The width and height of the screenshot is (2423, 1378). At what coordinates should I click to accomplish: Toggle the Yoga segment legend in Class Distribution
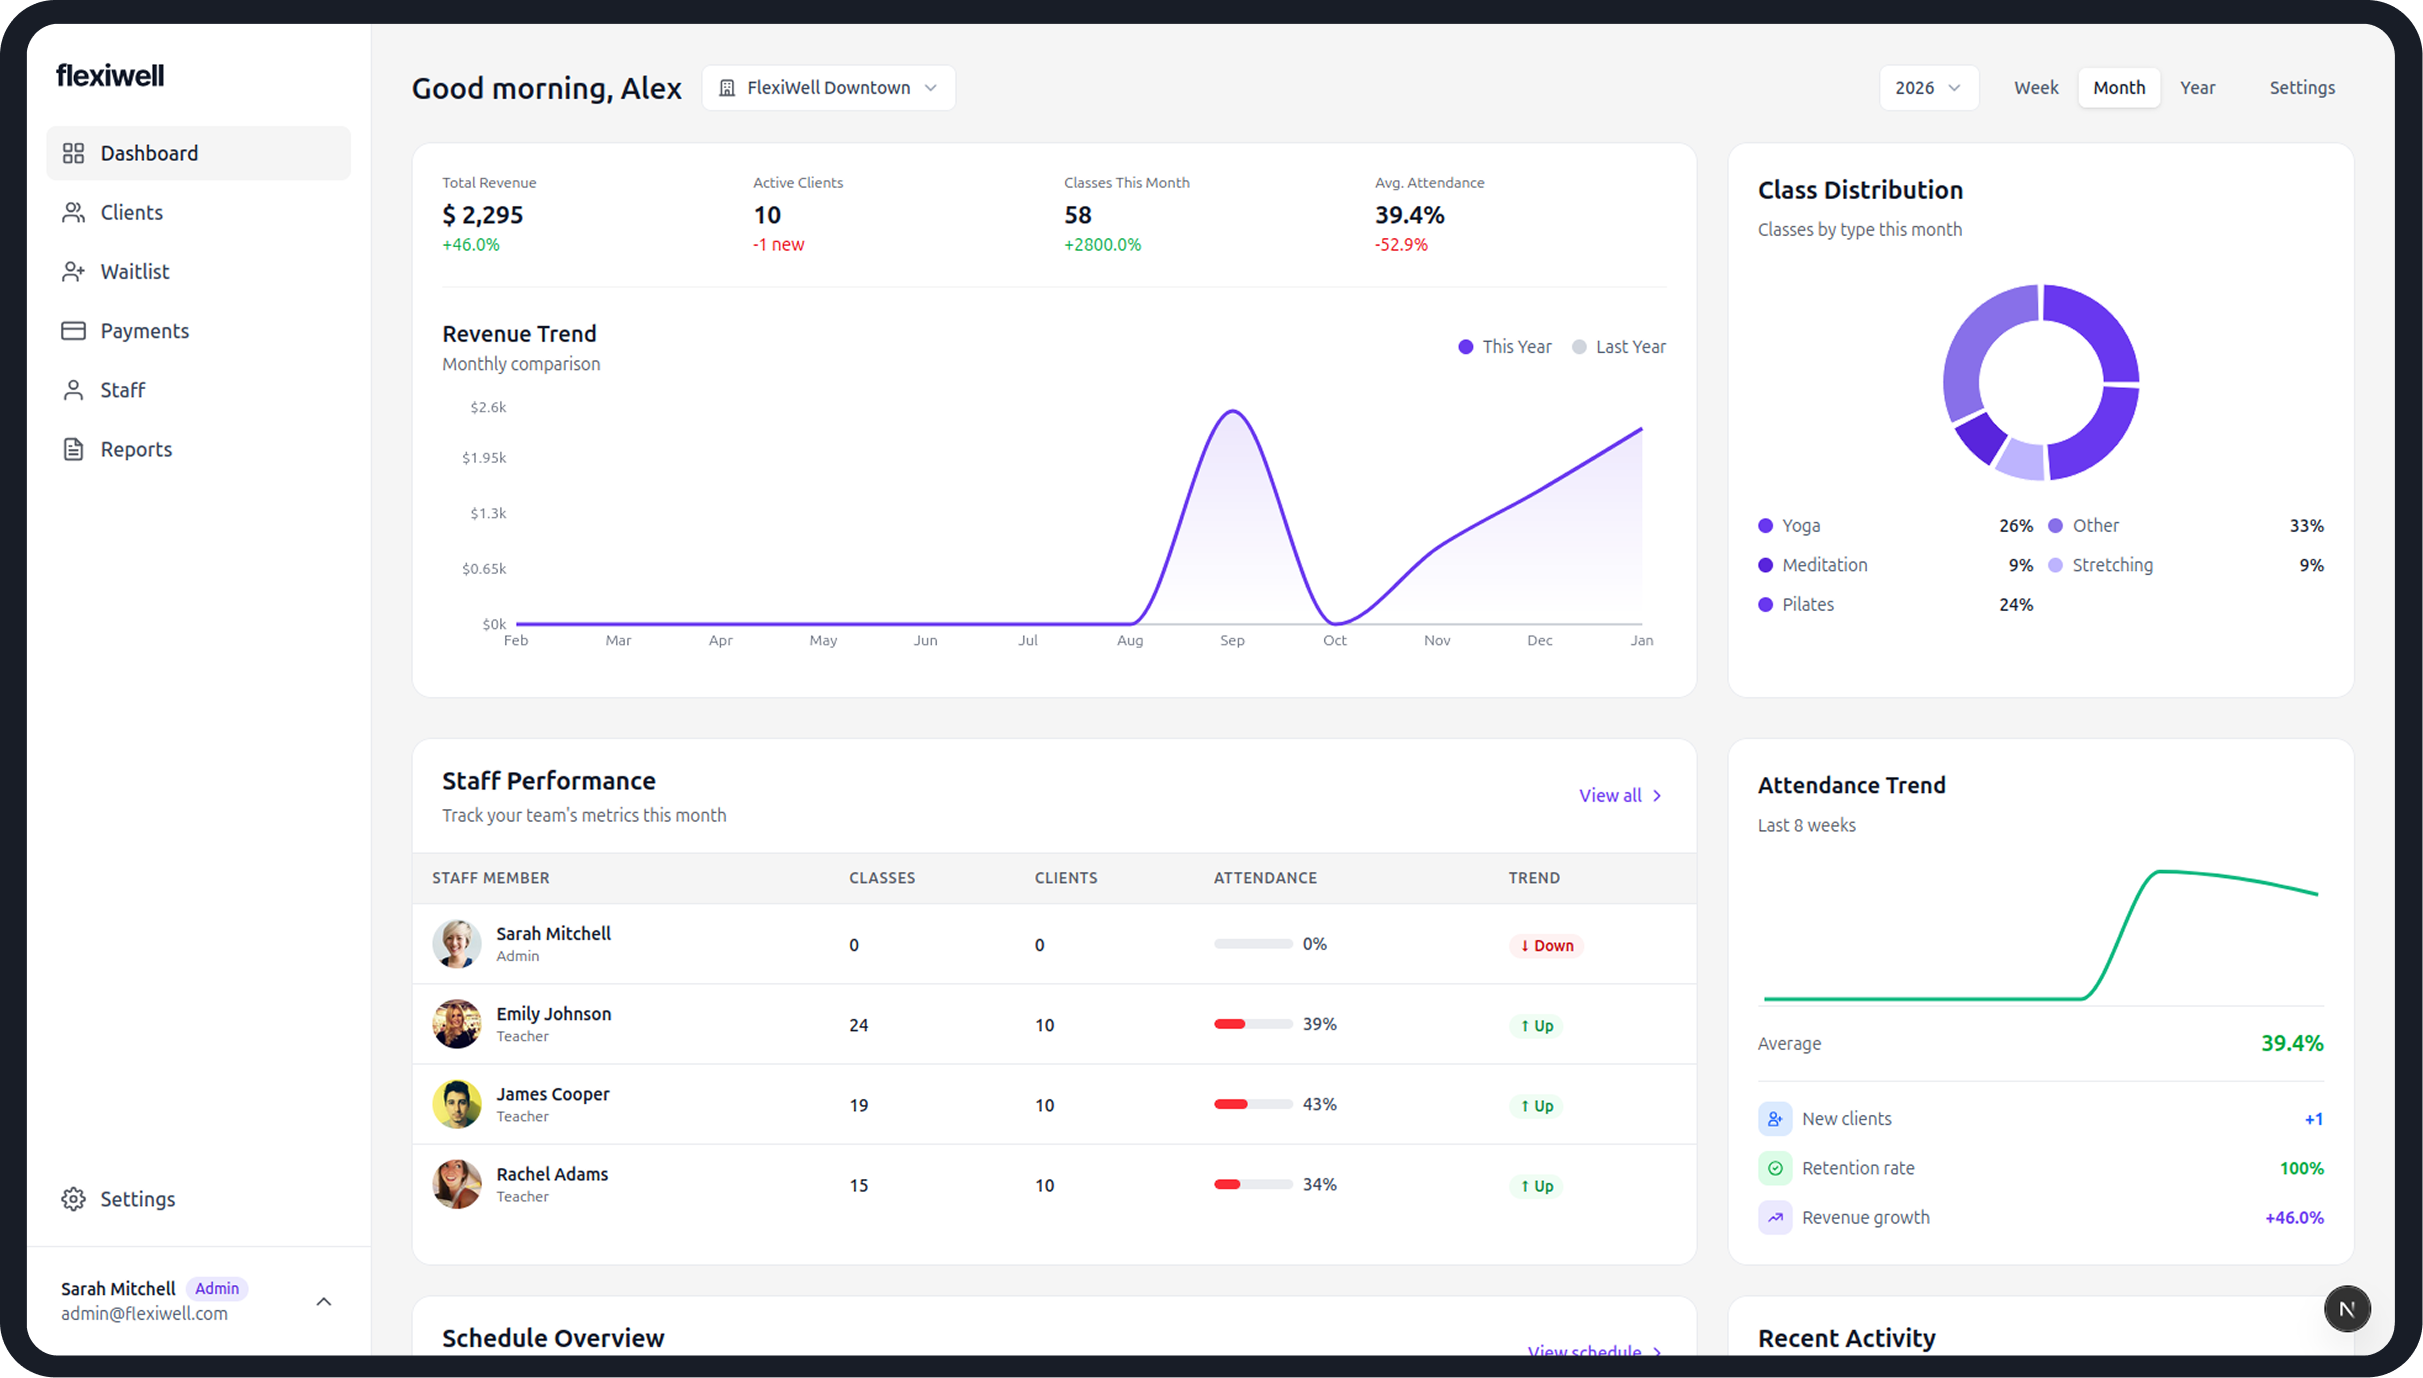(1765, 524)
